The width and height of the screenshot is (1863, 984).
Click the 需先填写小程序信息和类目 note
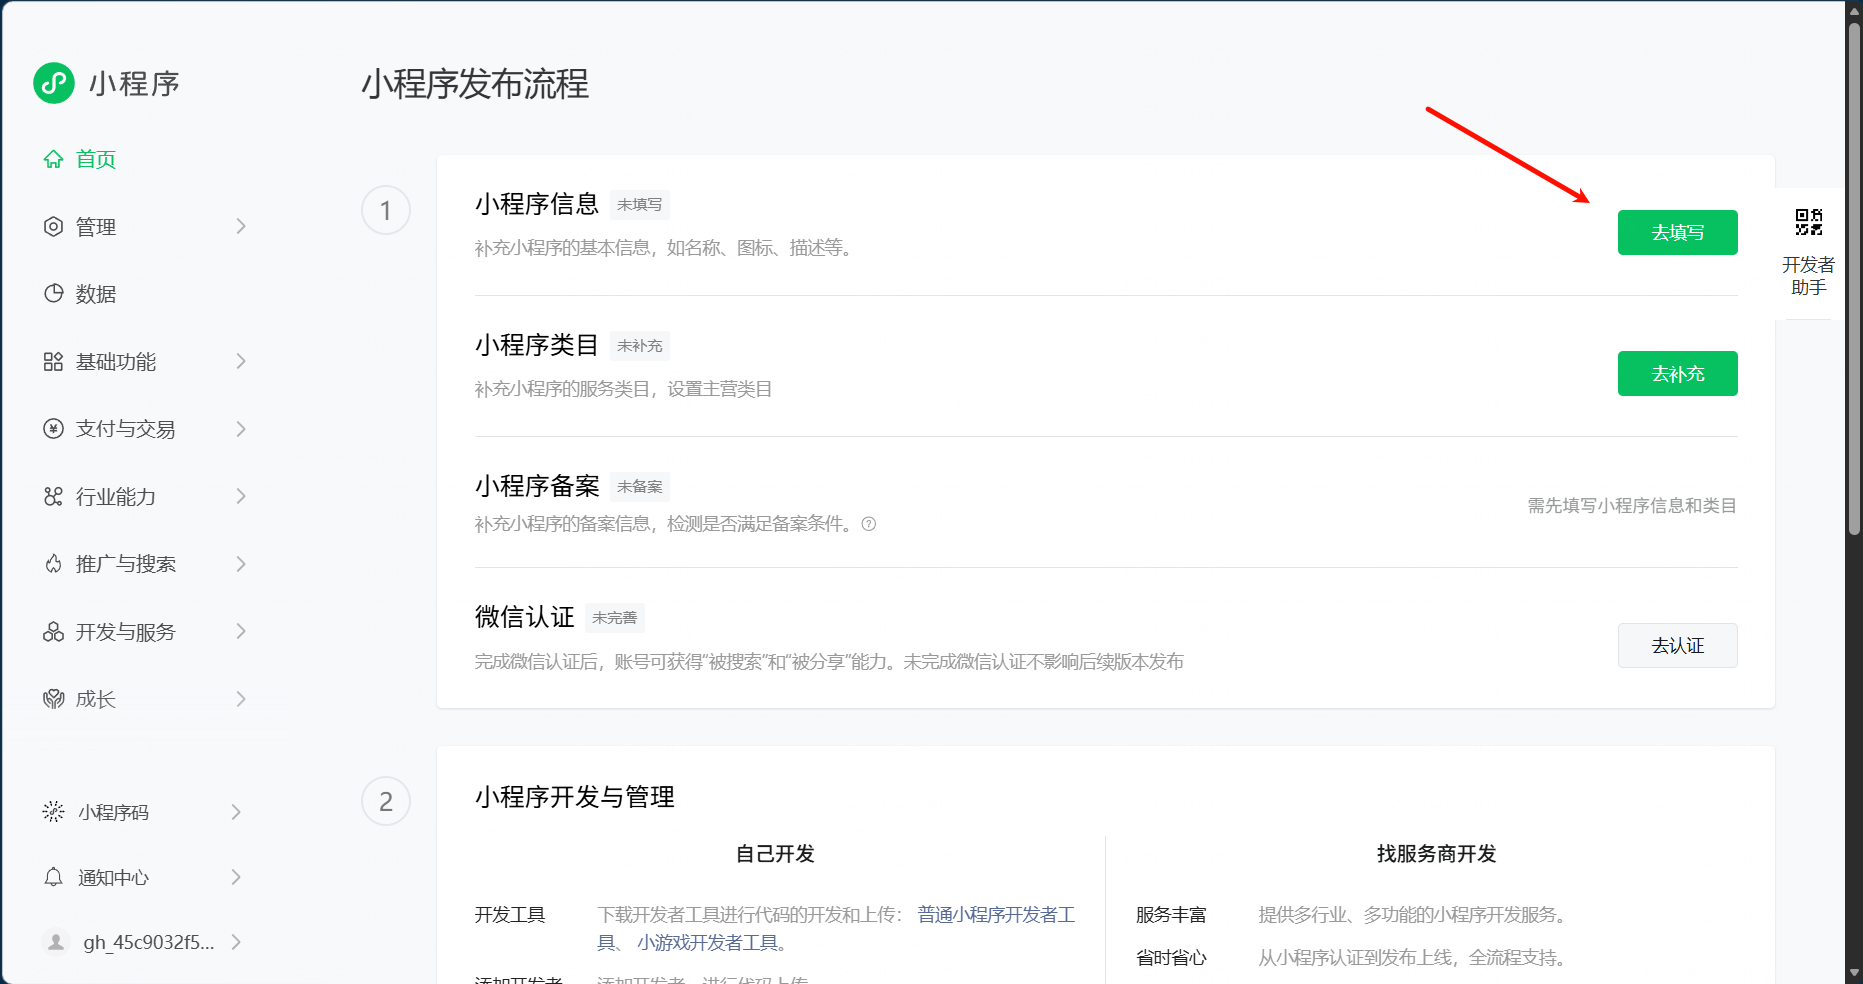[1632, 505]
